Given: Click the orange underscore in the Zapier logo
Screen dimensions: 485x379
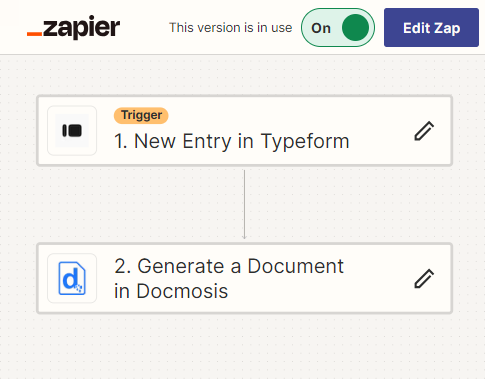Looking at the screenshot, I should pyautogui.click(x=34, y=34).
